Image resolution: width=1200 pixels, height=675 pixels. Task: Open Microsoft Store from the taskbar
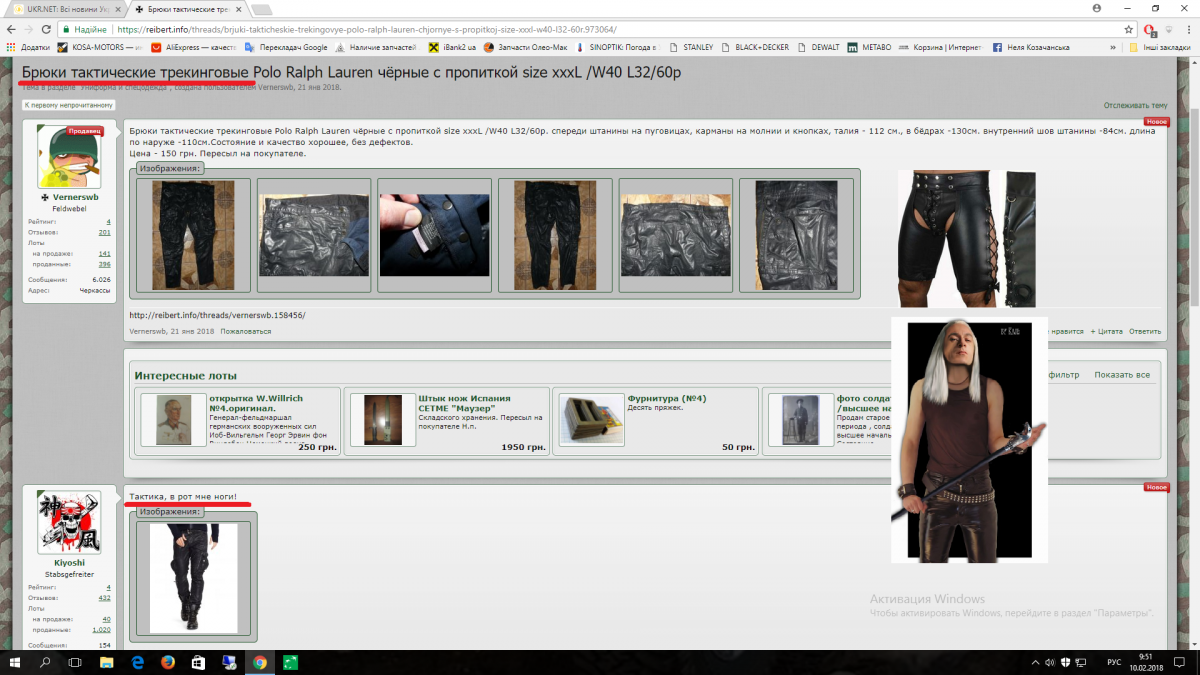pos(198,662)
